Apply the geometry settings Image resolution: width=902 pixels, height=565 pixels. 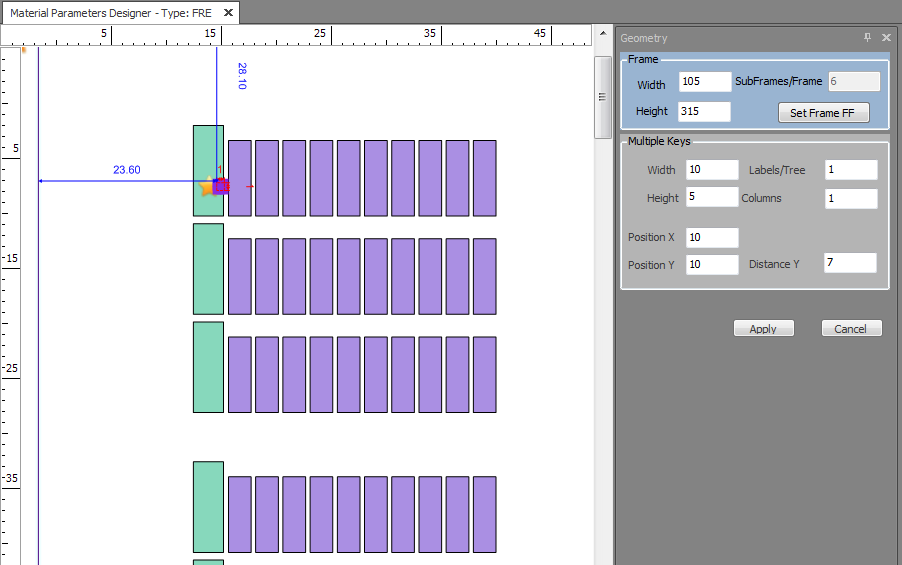click(763, 329)
